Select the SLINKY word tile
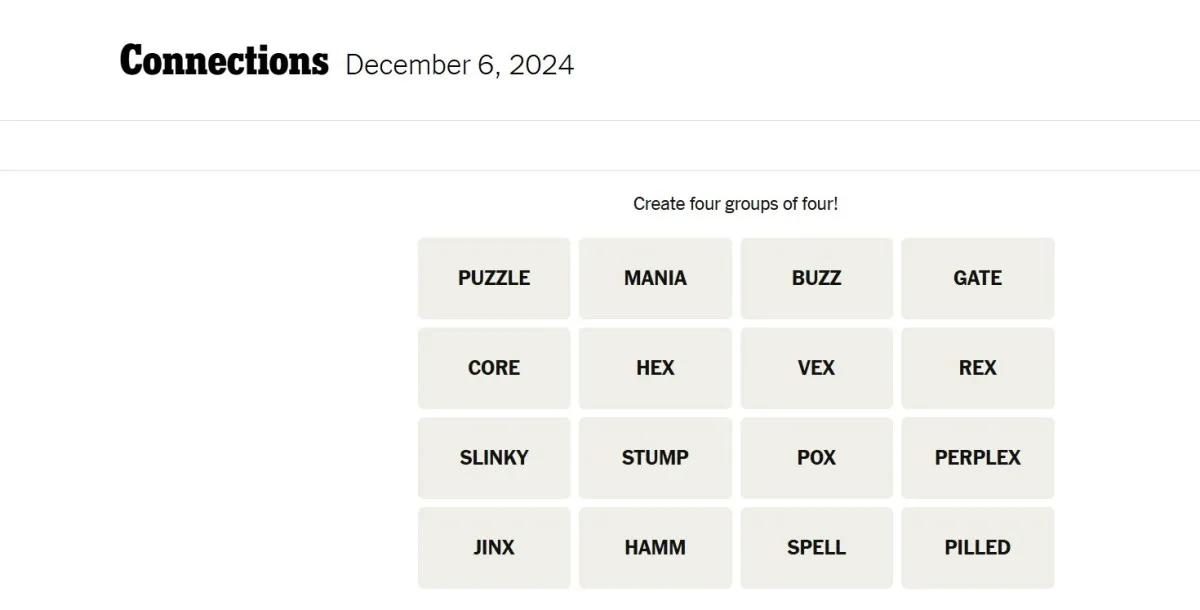 (494, 458)
